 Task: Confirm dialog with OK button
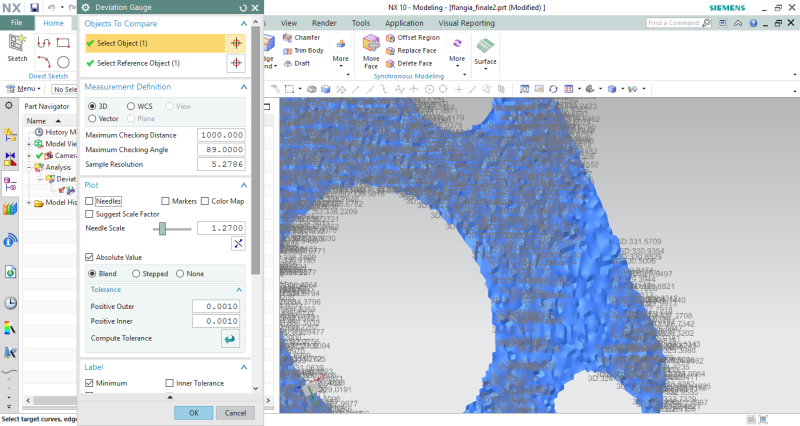click(x=193, y=413)
